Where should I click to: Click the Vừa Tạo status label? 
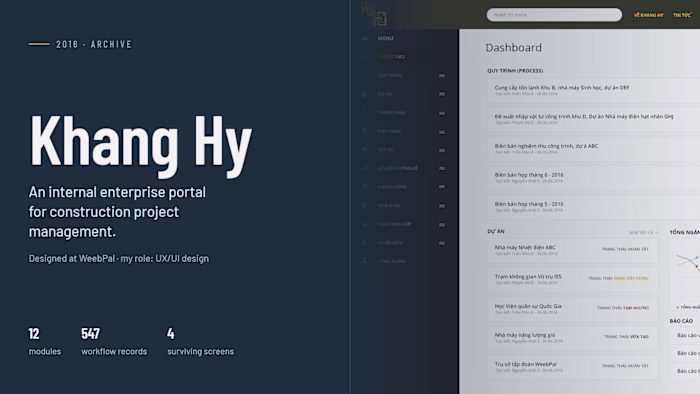coord(639,337)
